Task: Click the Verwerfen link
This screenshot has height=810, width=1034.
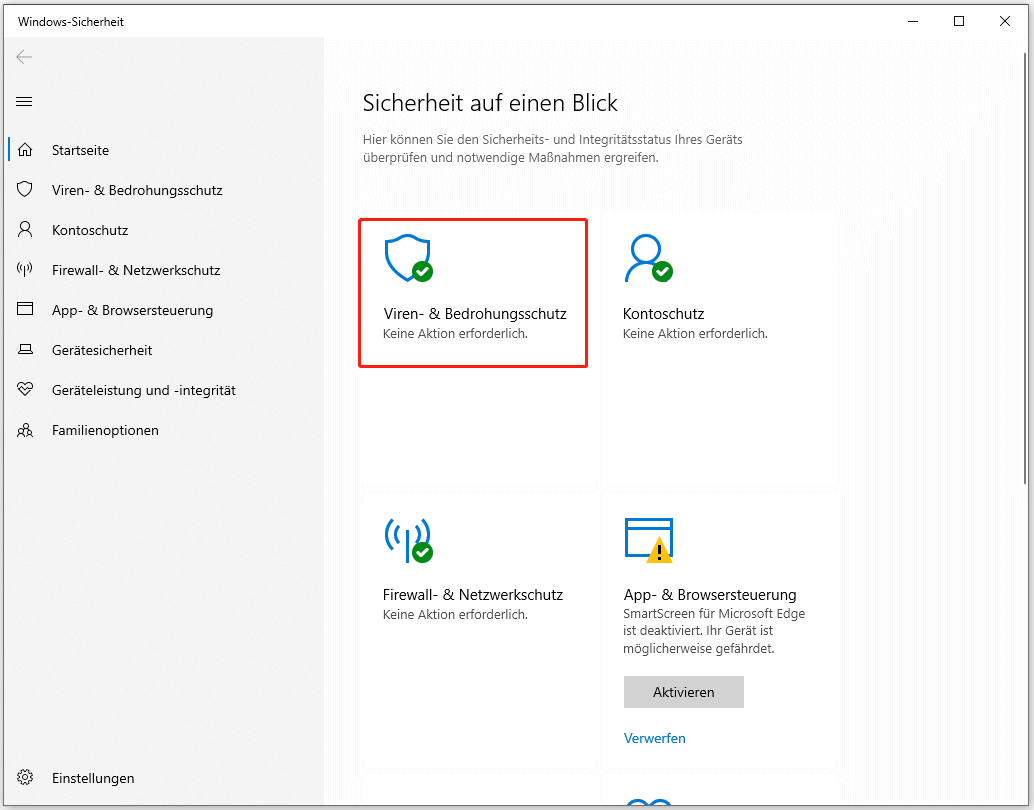Action: tap(654, 738)
